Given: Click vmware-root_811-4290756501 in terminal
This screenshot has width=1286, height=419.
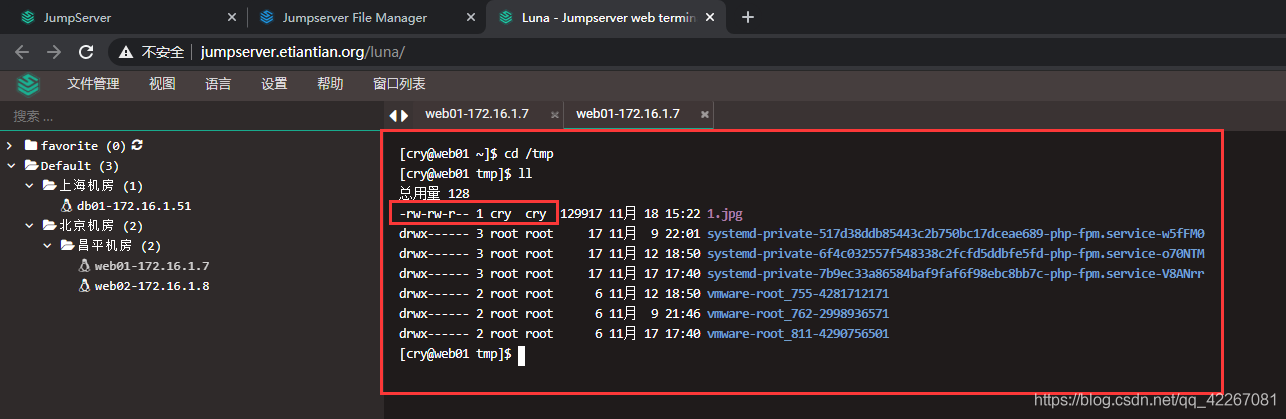Looking at the screenshot, I should (x=798, y=334).
